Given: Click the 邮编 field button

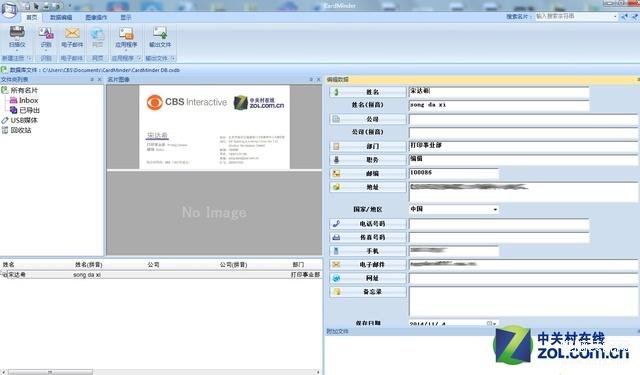Looking at the screenshot, I should [x=368, y=173].
